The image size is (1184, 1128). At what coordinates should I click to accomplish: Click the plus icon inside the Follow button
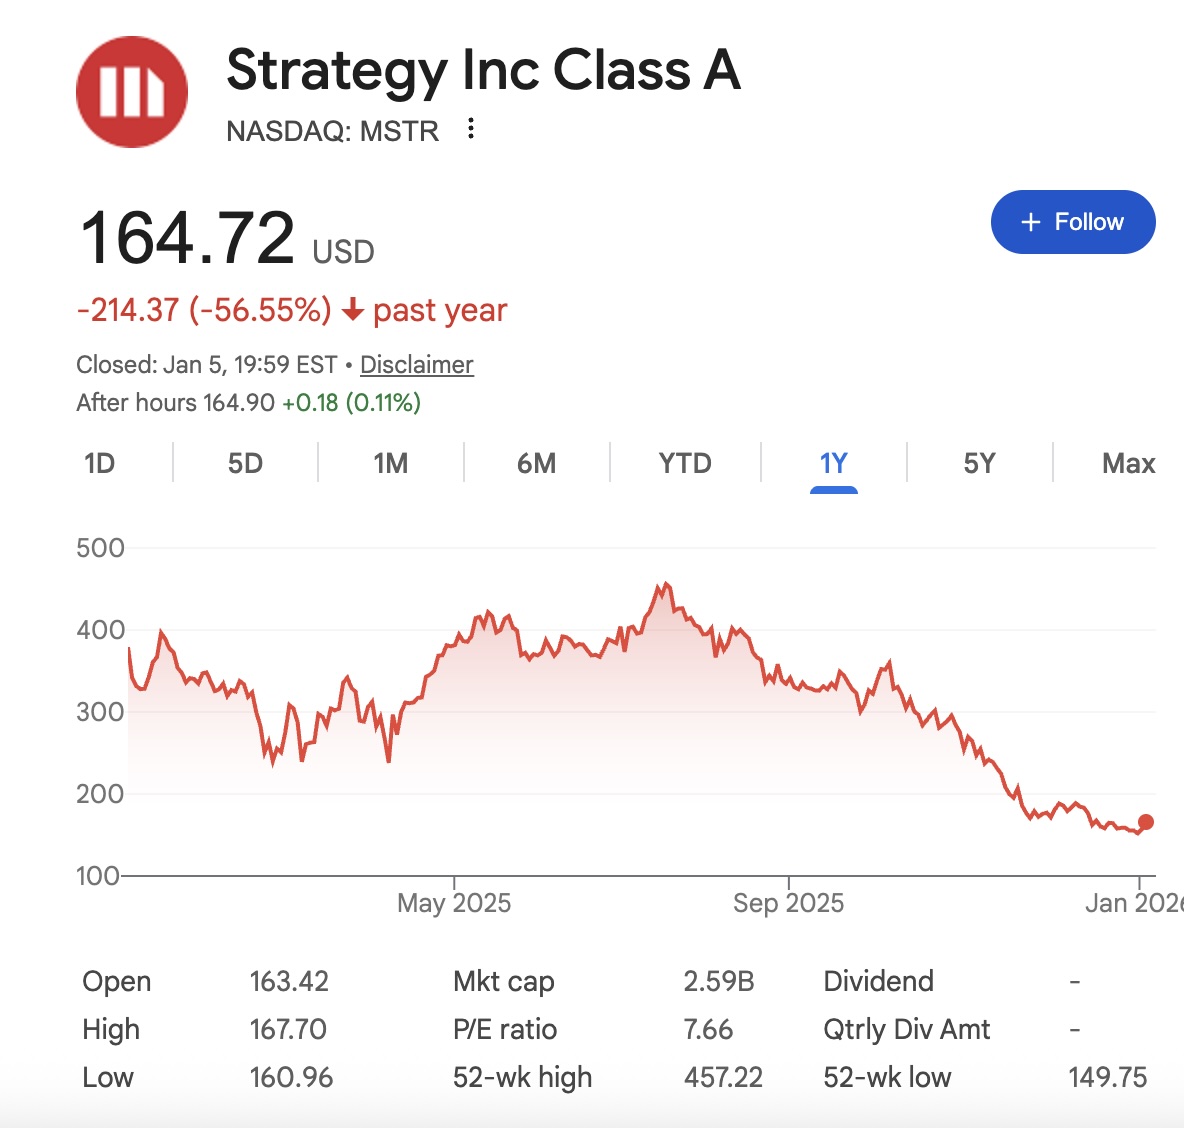[x=1030, y=222]
